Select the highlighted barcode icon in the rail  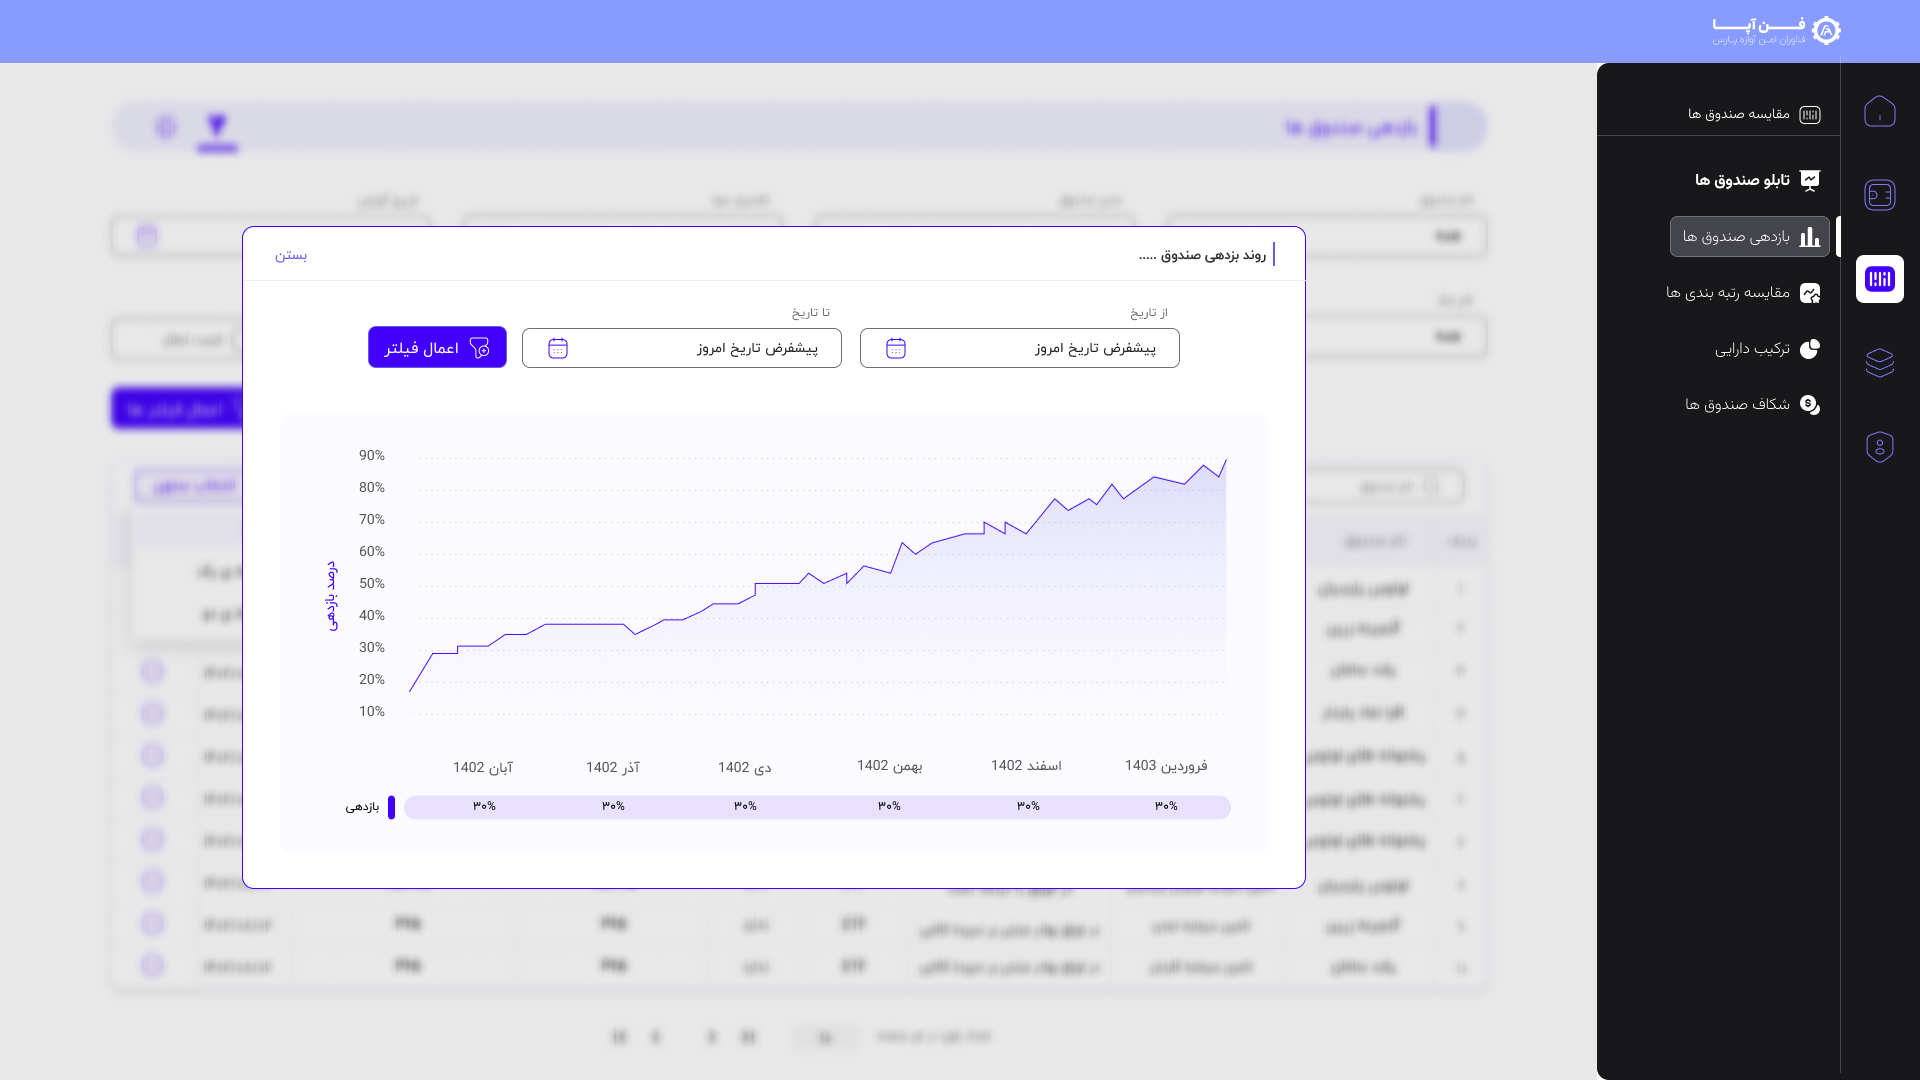click(1879, 279)
